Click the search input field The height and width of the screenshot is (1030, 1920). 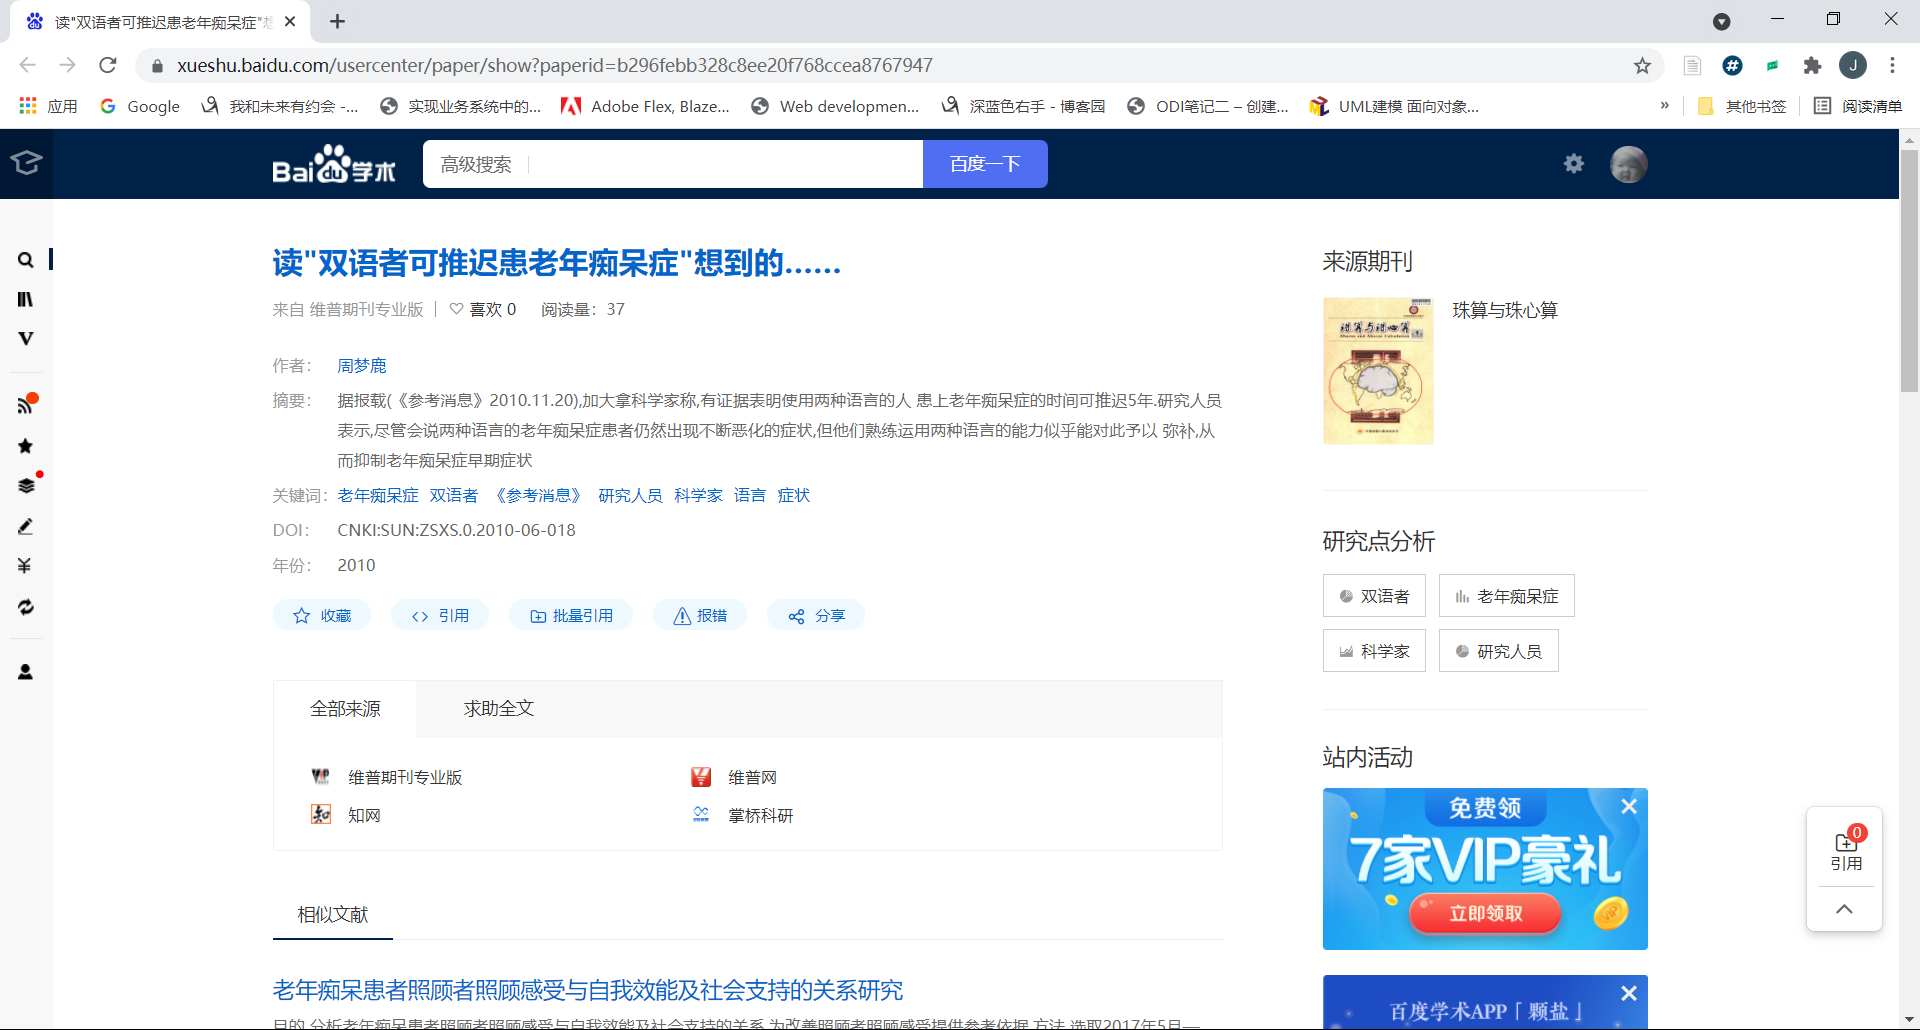[x=726, y=164]
